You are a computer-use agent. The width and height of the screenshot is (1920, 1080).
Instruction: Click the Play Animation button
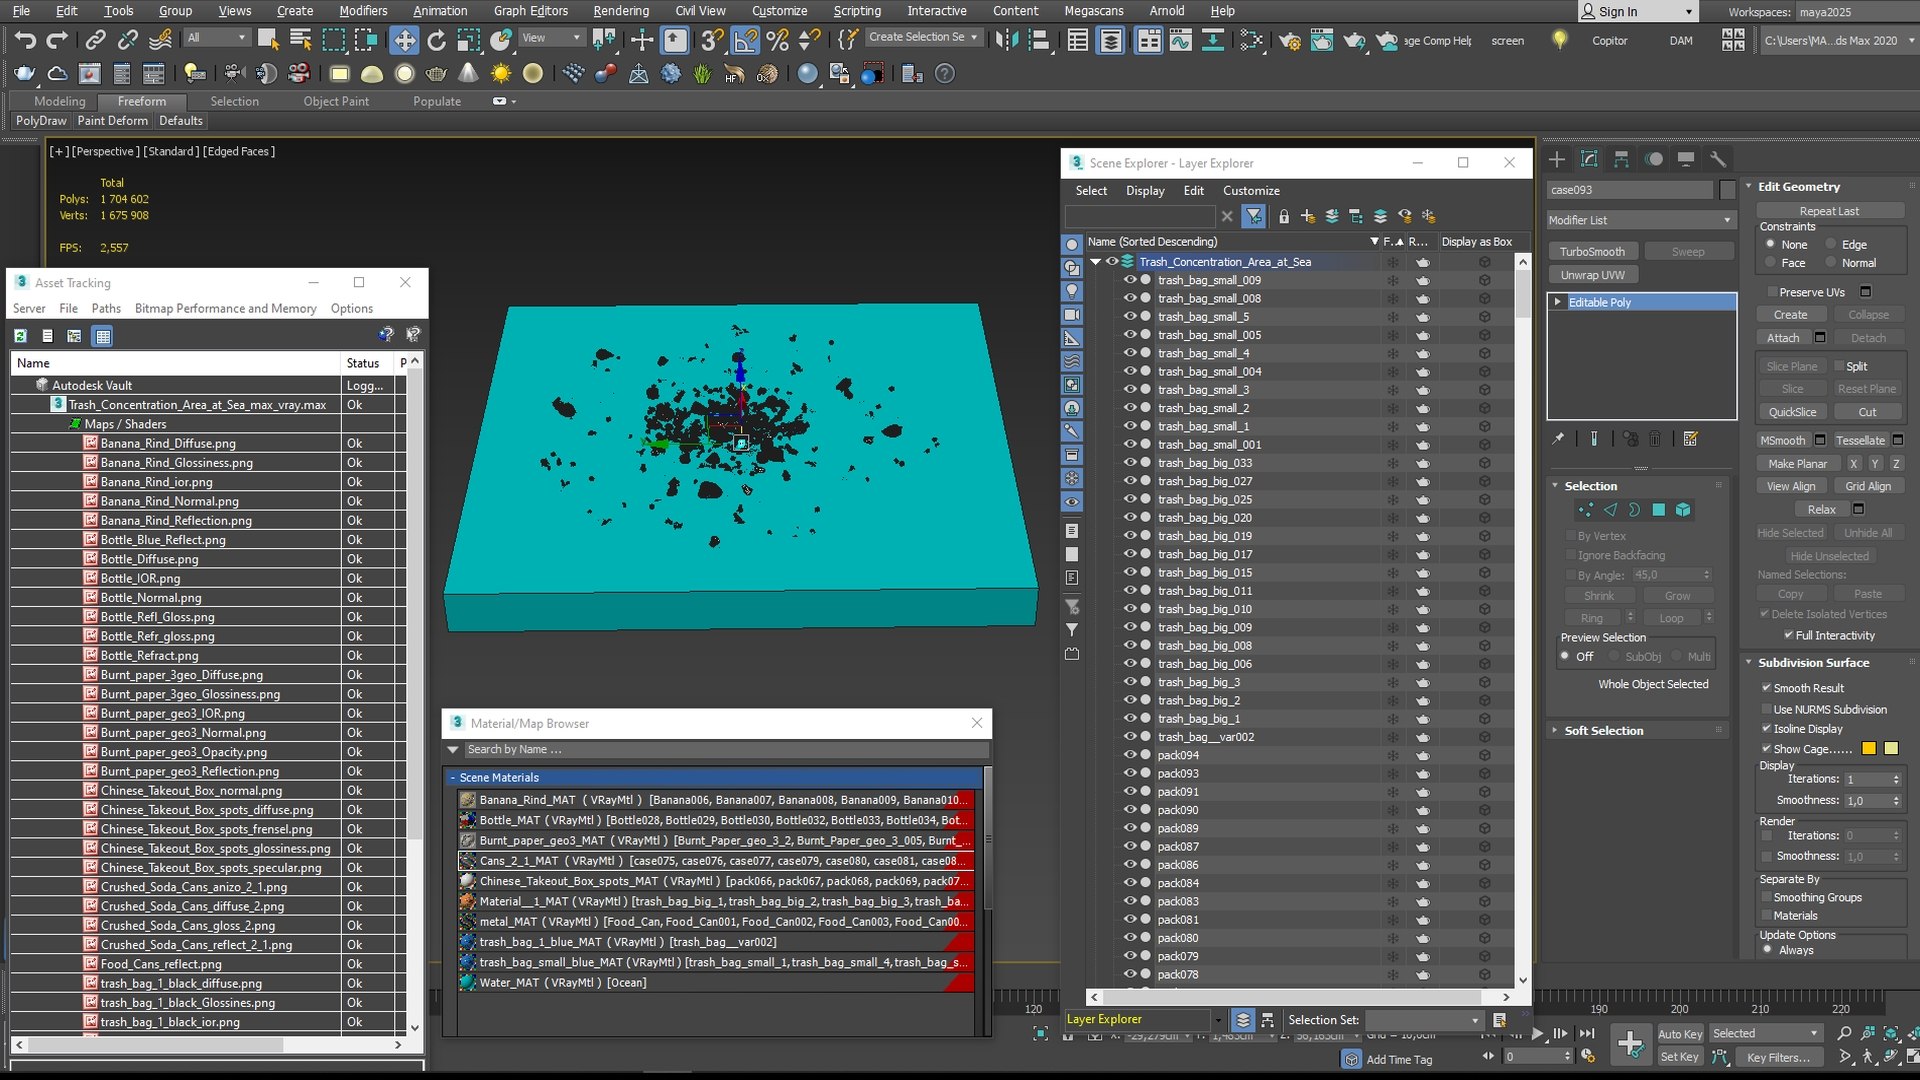pyautogui.click(x=1538, y=1034)
